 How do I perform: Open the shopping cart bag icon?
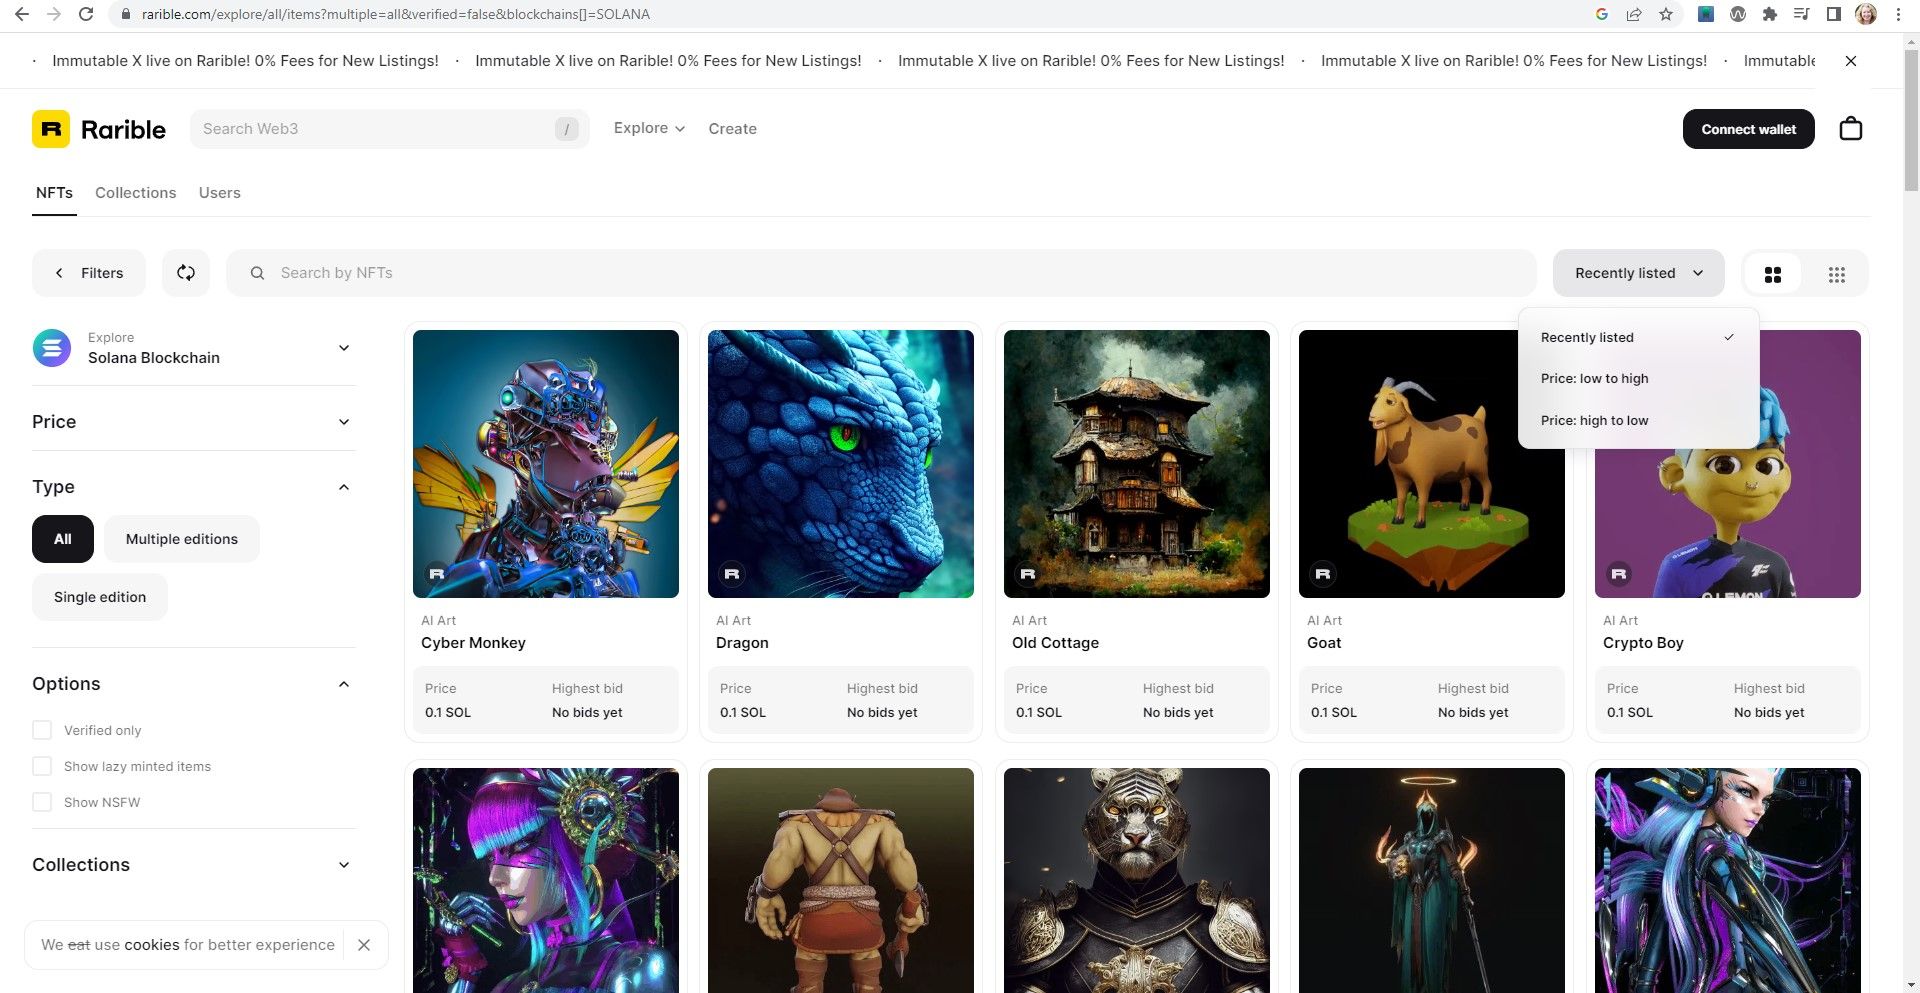[x=1851, y=128]
